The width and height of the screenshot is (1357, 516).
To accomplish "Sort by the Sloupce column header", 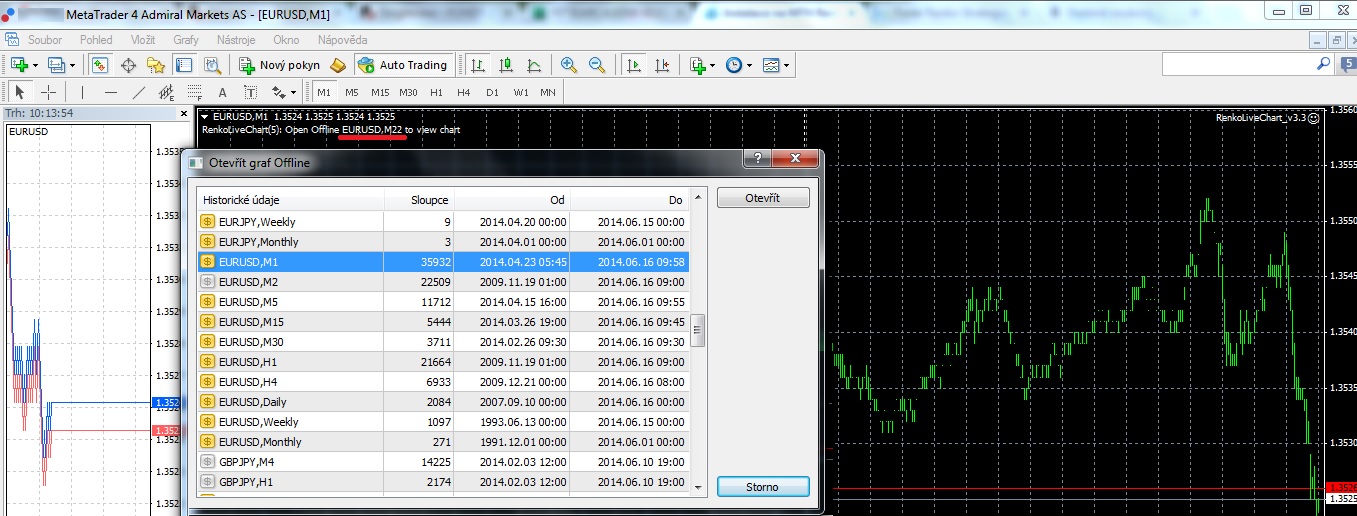I will tap(419, 200).
